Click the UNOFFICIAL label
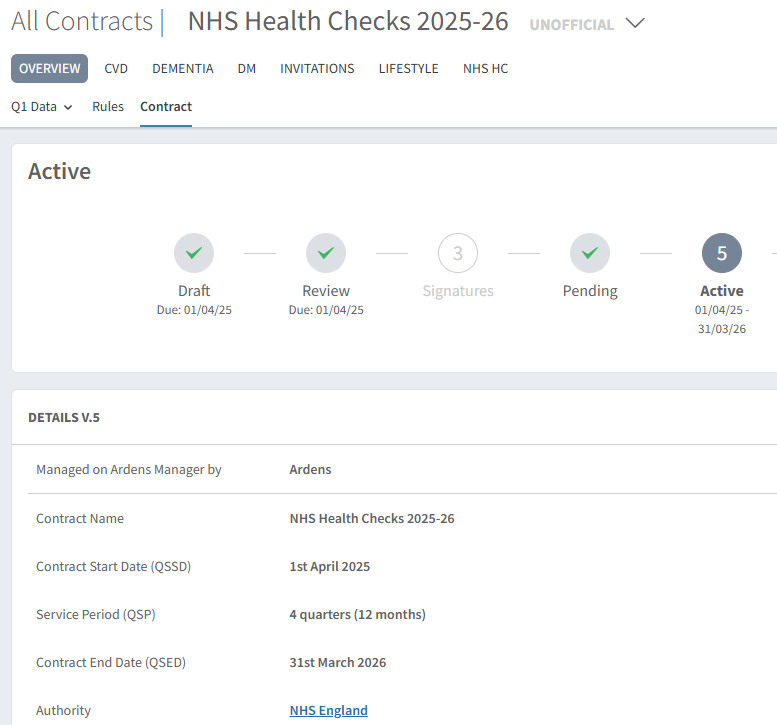The image size is (777, 725). [571, 24]
